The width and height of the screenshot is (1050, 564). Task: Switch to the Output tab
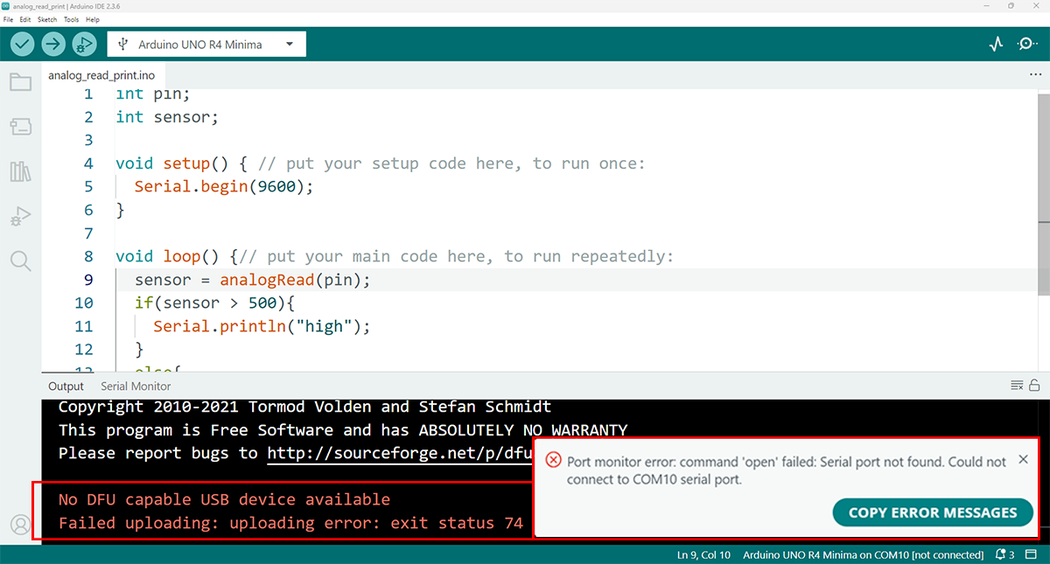[x=66, y=386]
